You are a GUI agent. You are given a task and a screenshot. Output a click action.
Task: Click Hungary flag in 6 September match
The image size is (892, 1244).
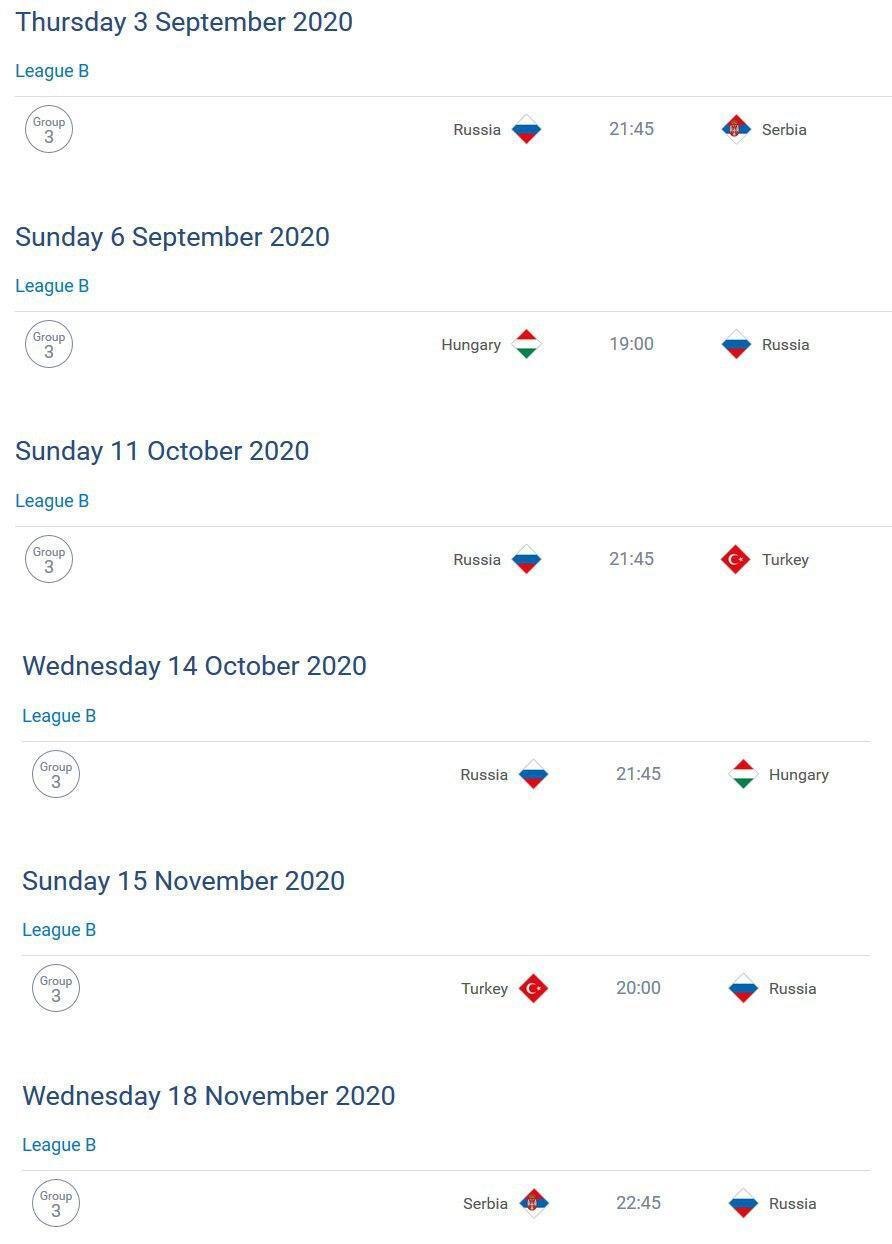(526, 344)
